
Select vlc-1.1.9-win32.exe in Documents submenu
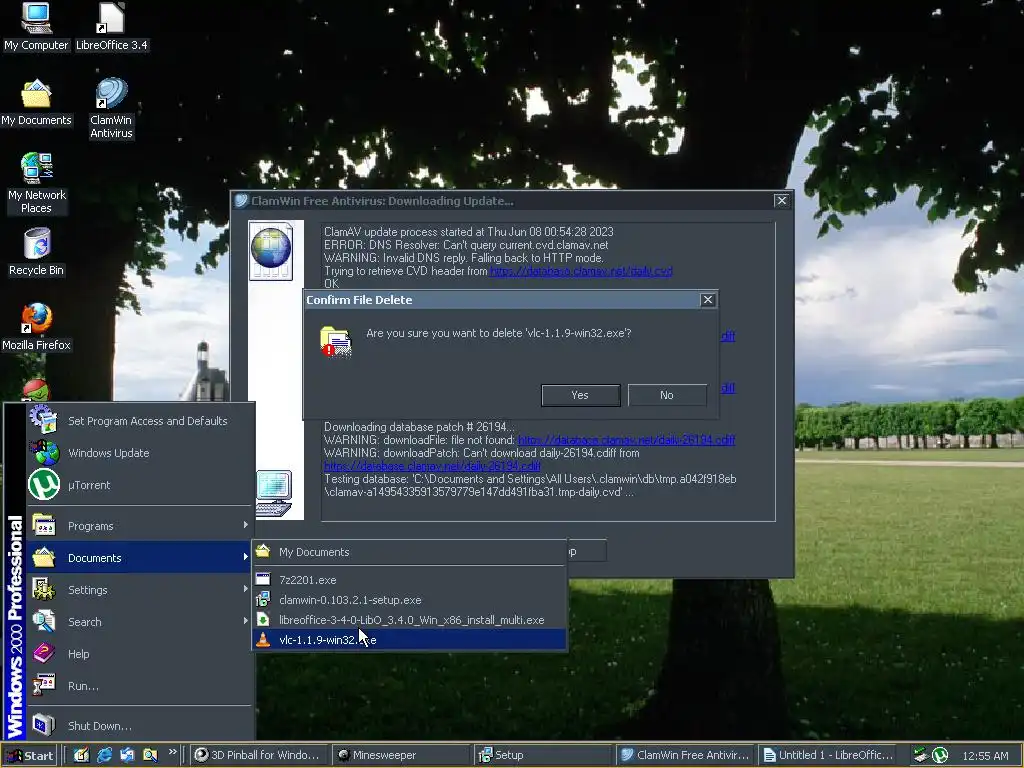pyautogui.click(x=409, y=639)
